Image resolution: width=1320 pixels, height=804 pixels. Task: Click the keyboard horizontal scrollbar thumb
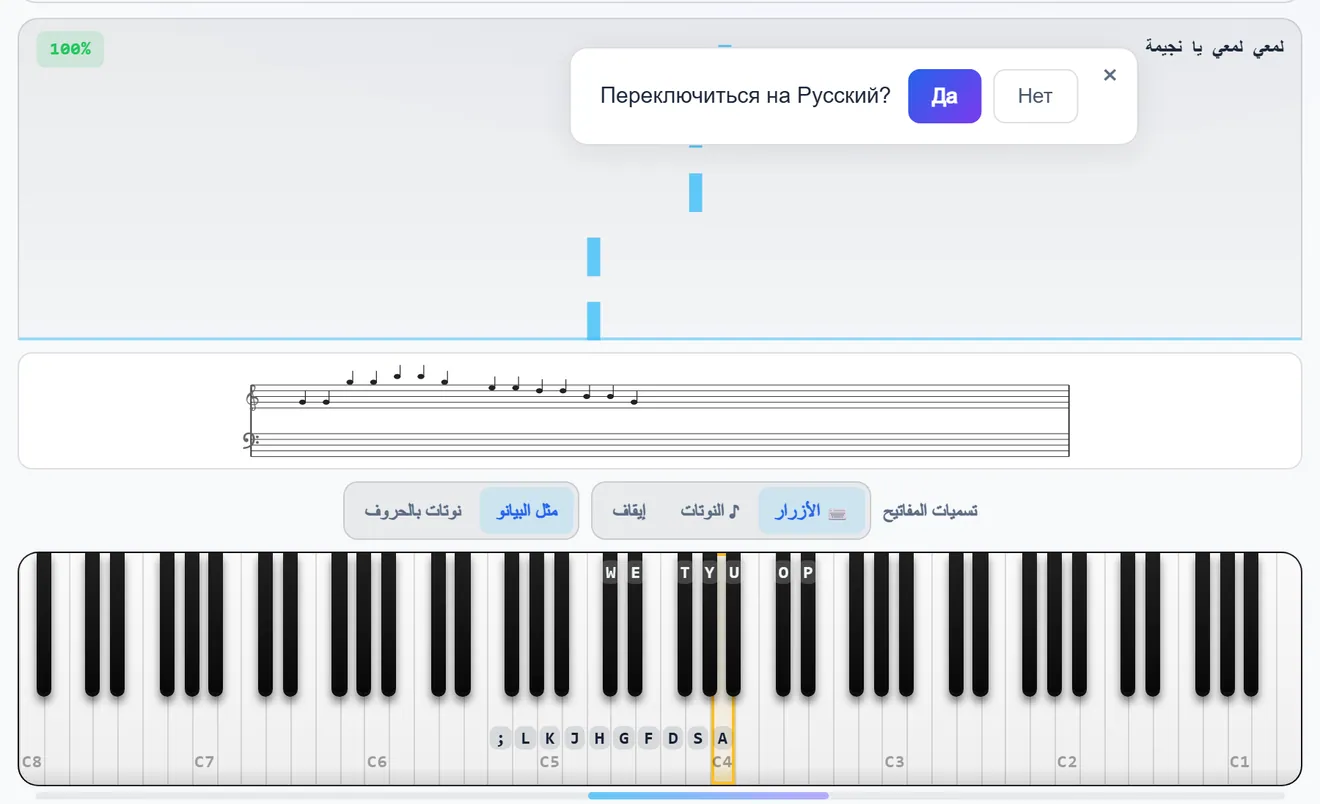(708, 796)
